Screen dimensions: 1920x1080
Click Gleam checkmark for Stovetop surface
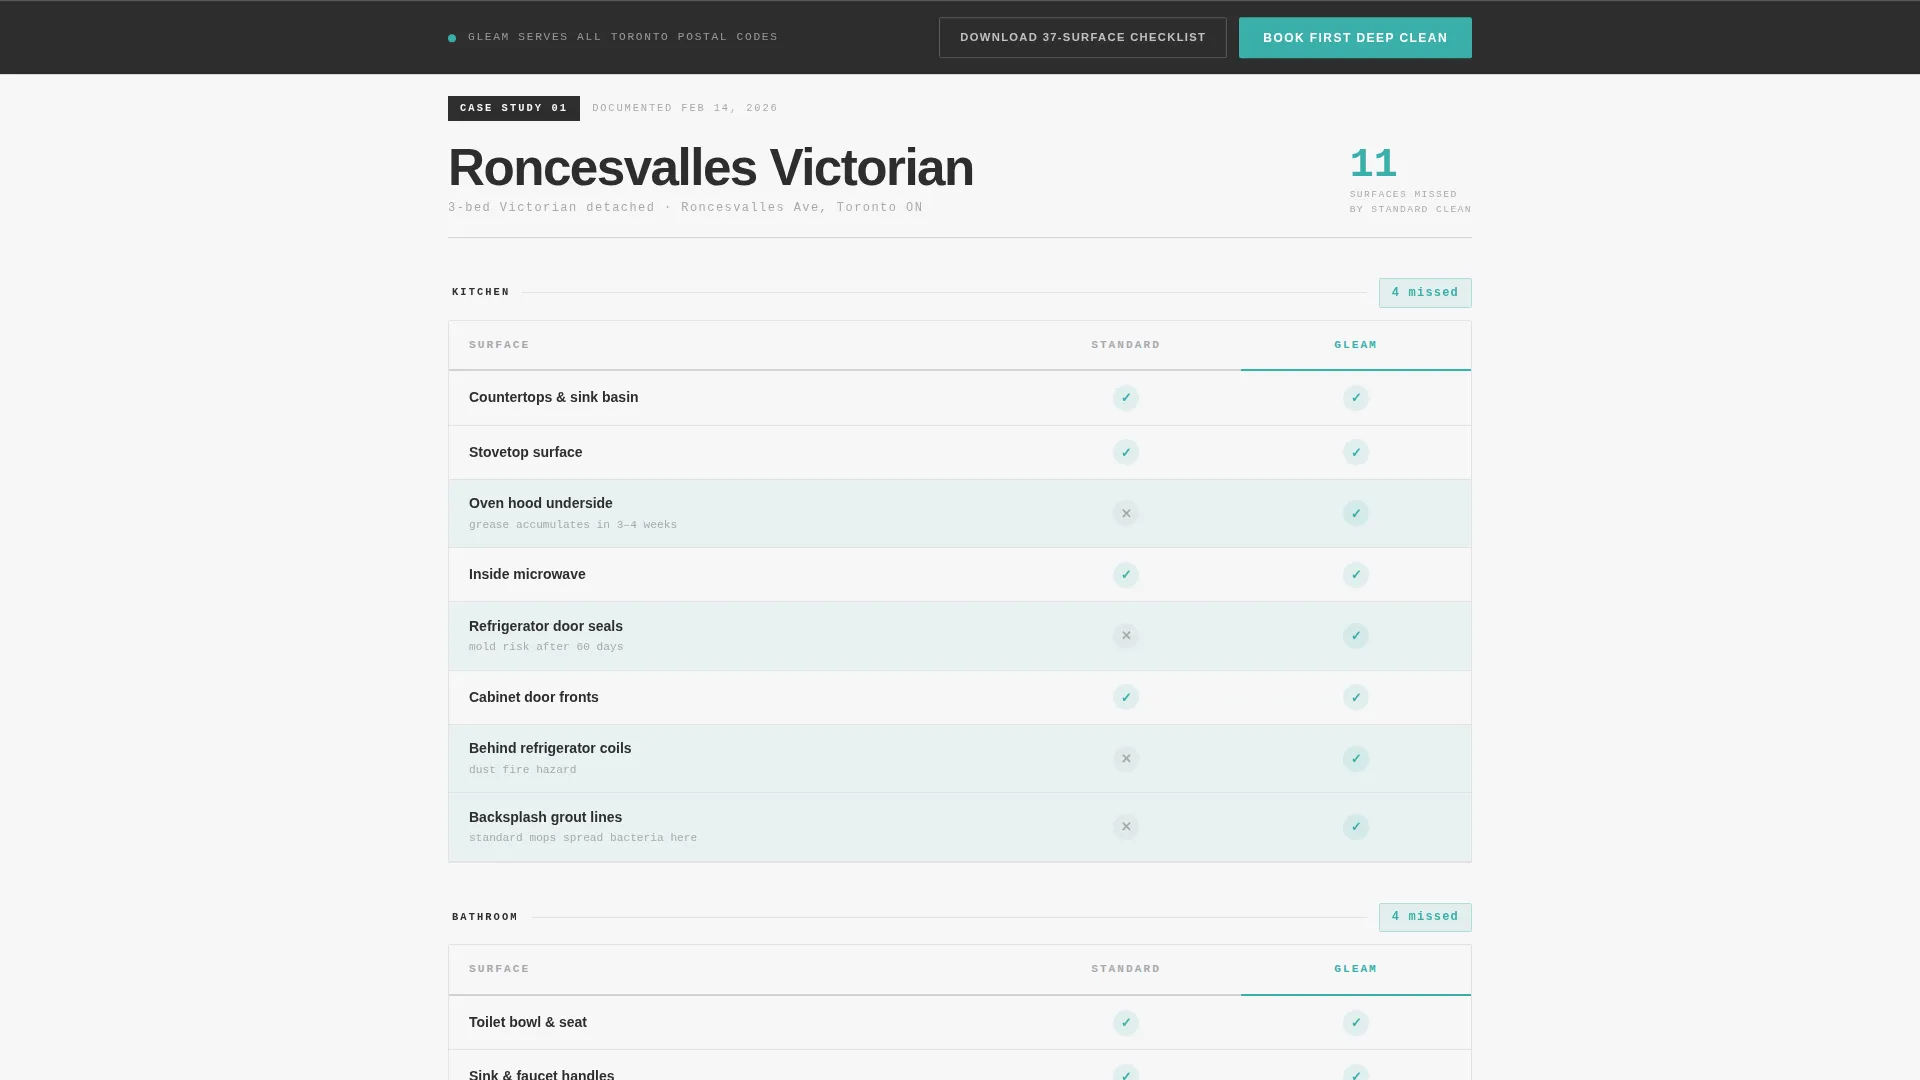click(1356, 452)
